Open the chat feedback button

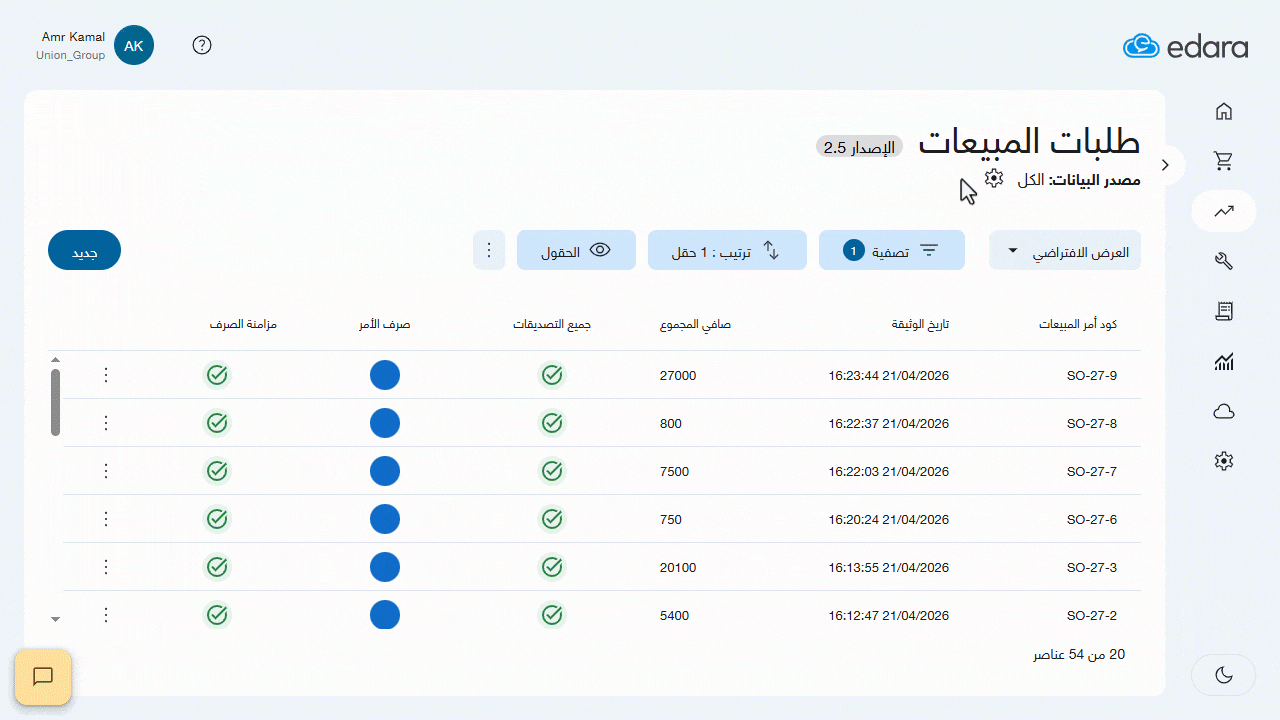point(43,677)
